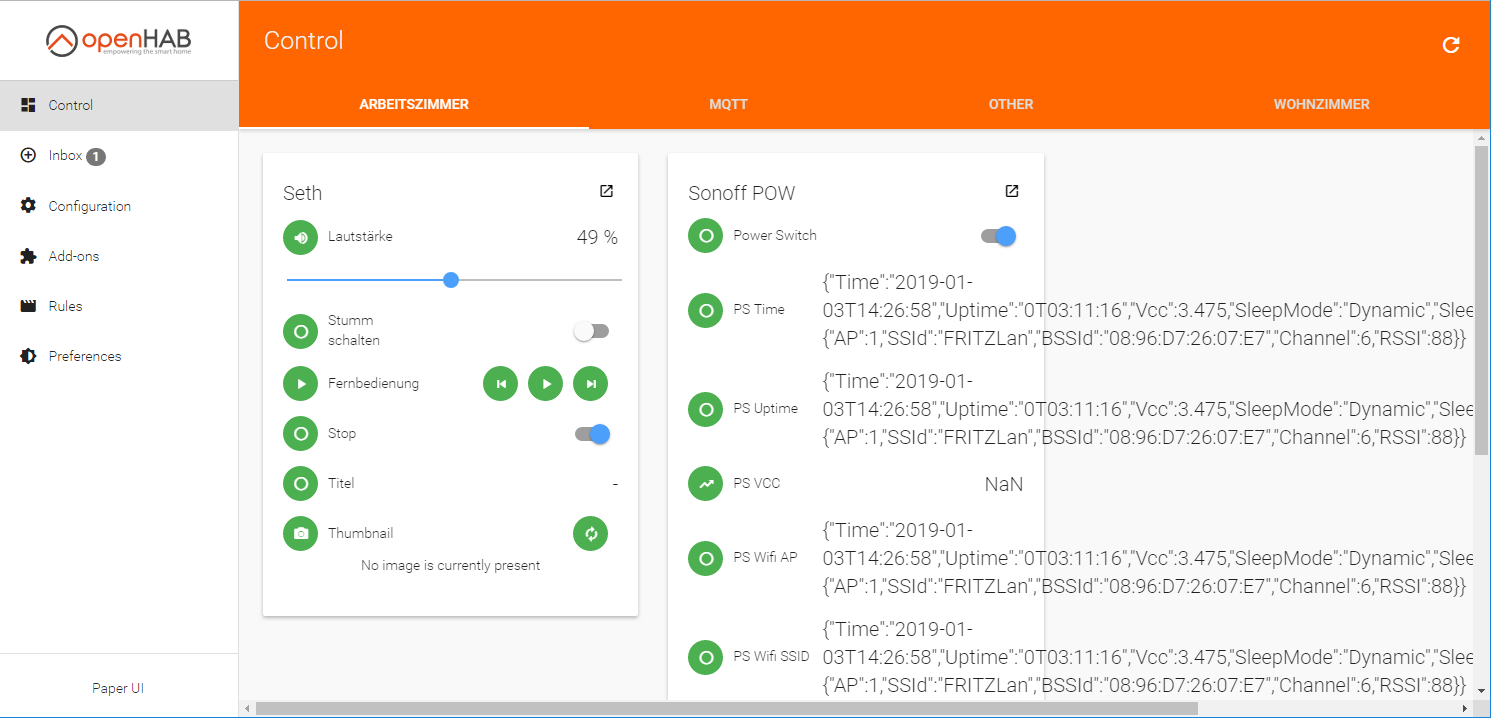Click the PS Wifi AP JSON value text
Image resolution: width=1491 pixels, height=718 pixels.
(x=1148, y=558)
